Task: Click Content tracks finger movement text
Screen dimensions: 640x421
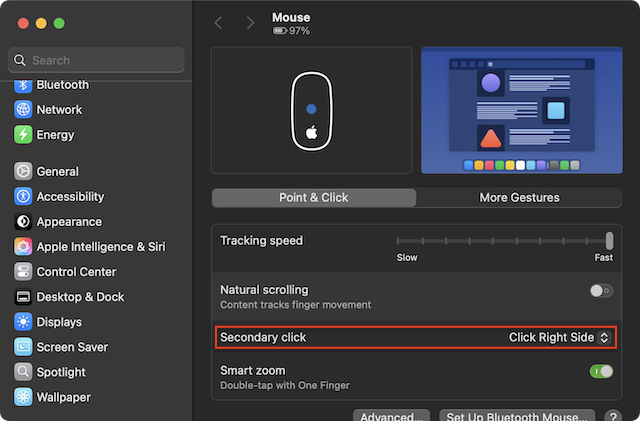Action: click(296, 305)
